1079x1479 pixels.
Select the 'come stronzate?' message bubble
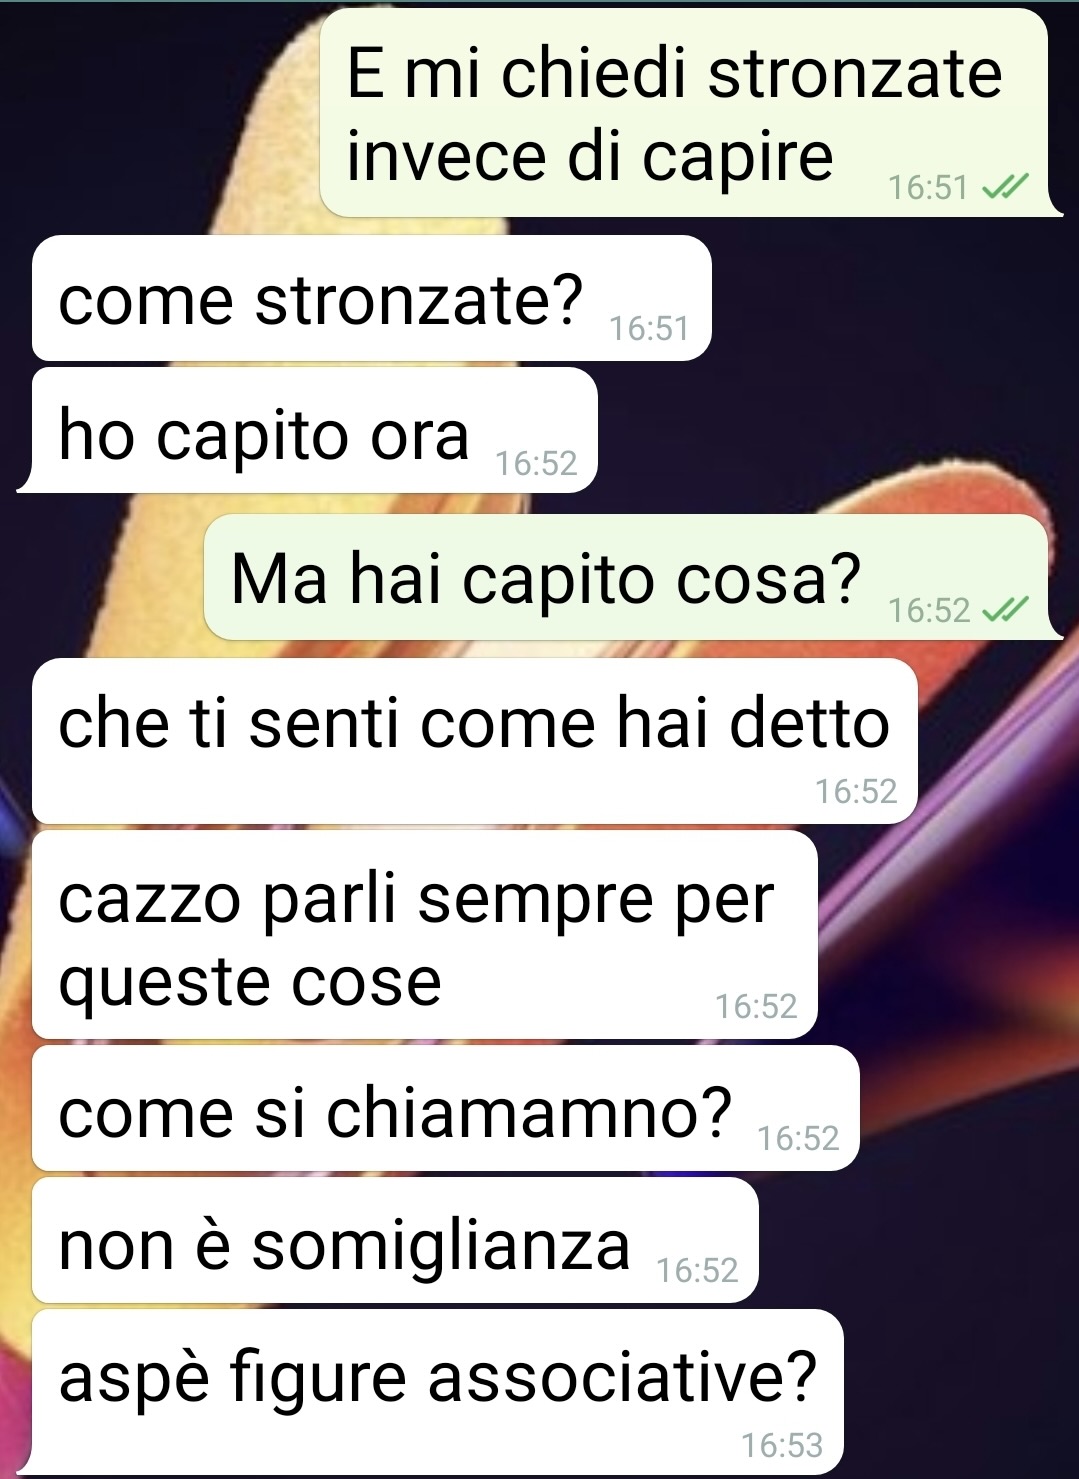371,298
